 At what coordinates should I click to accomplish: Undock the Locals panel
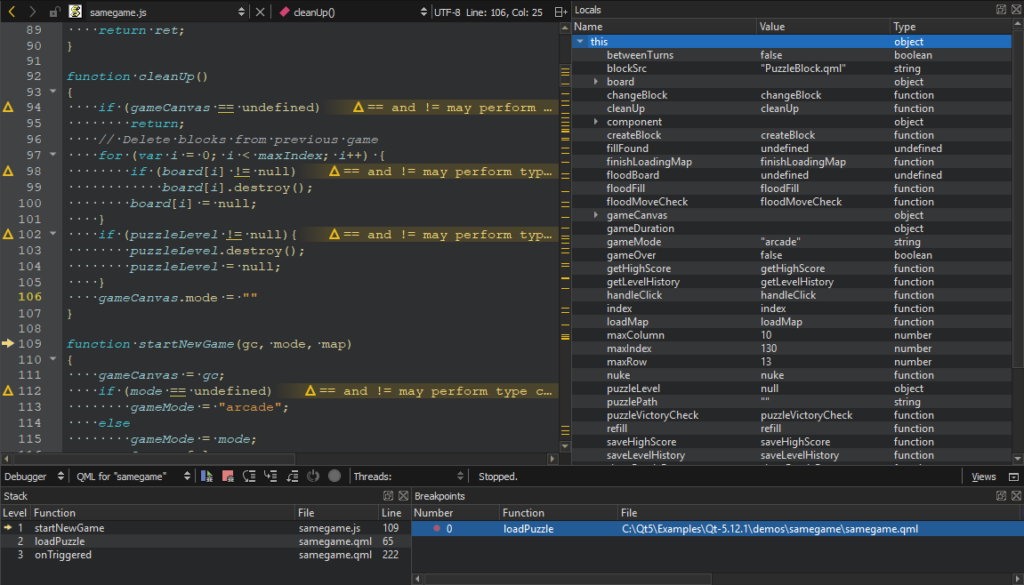1000,9
